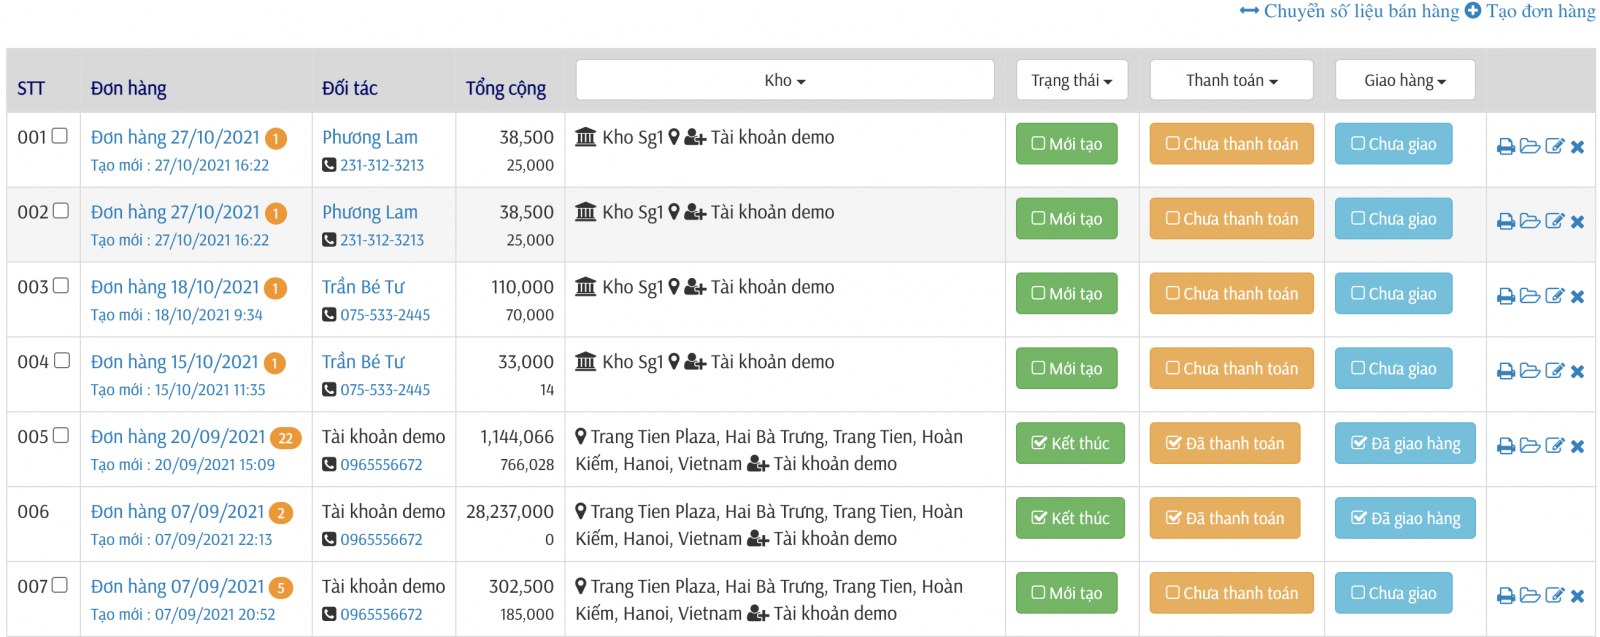Delete order 004 with X icon
Image resolution: width=1600 pixels, height=637 pixels.
click(1577, 371)
